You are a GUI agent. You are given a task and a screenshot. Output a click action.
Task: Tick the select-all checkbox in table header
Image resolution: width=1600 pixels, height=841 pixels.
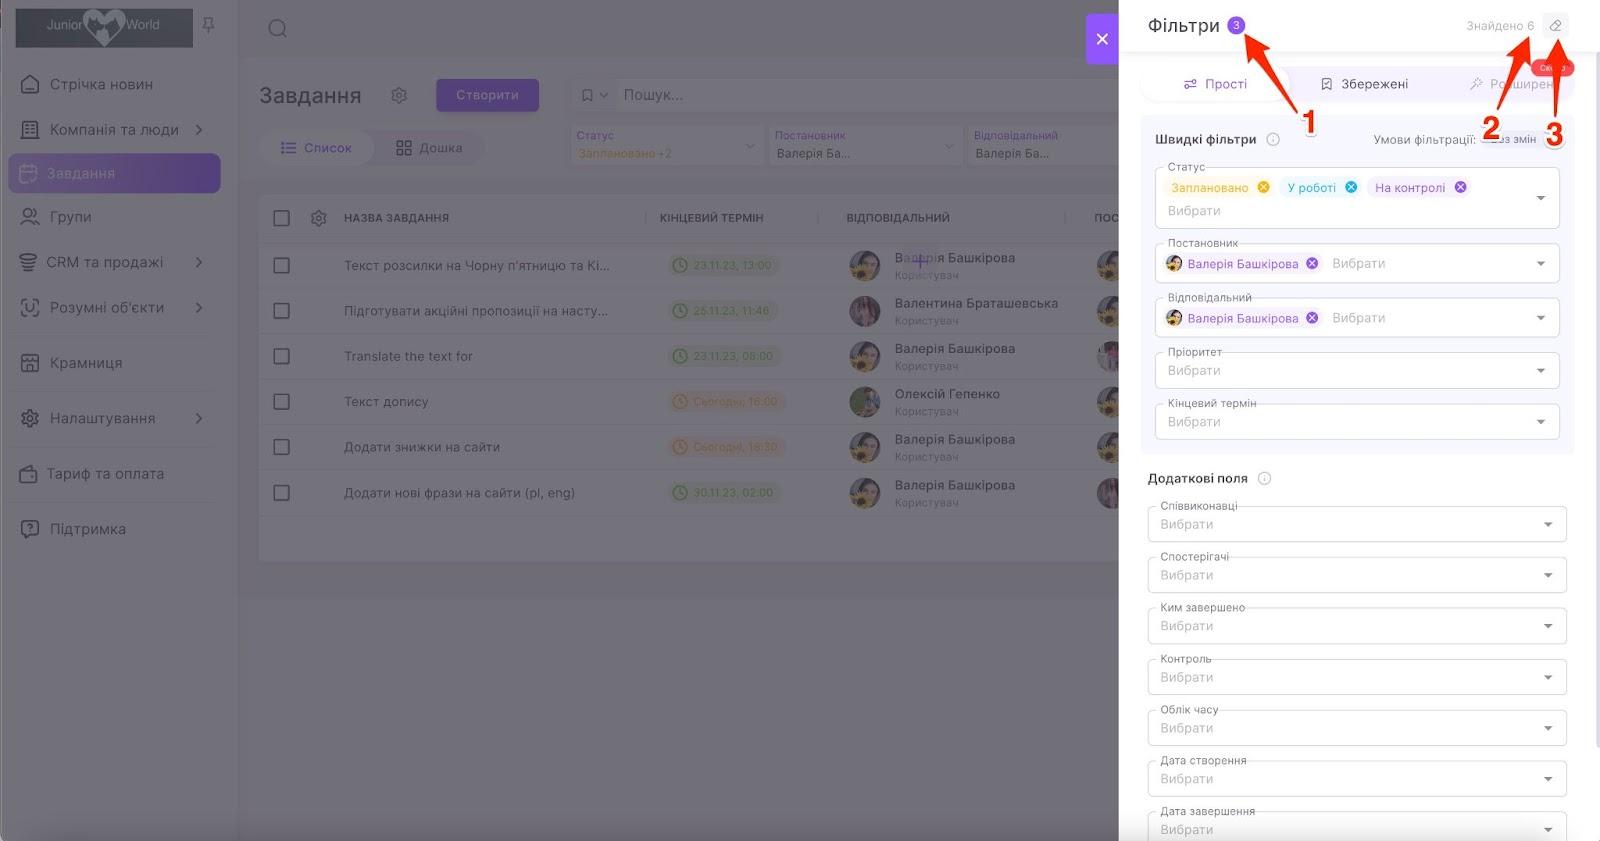coord(282,218)
